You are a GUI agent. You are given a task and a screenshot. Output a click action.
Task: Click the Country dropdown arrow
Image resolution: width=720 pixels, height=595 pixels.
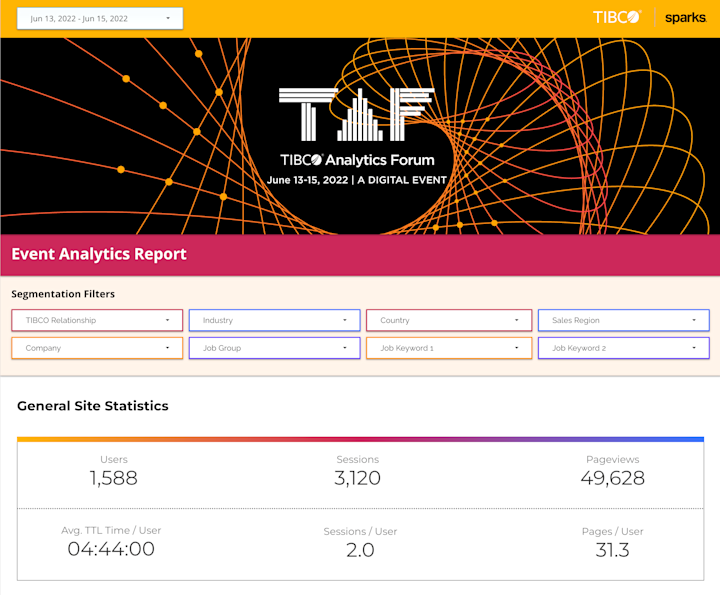click(517, 320)
